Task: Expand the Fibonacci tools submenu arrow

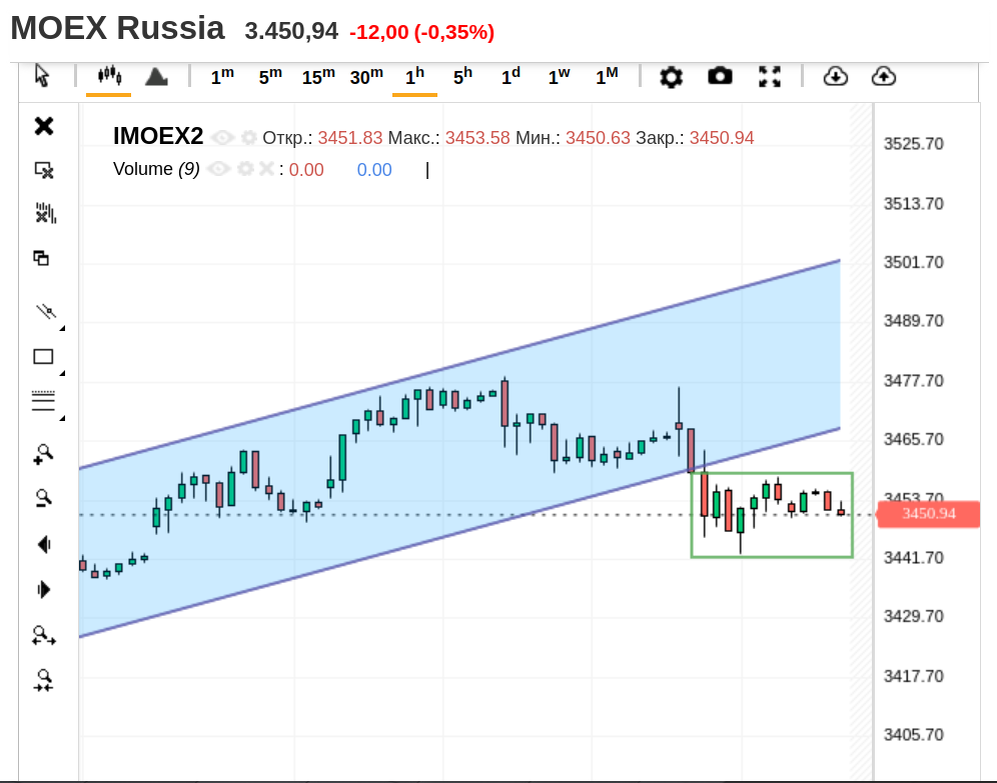Action: pos(62,418)
